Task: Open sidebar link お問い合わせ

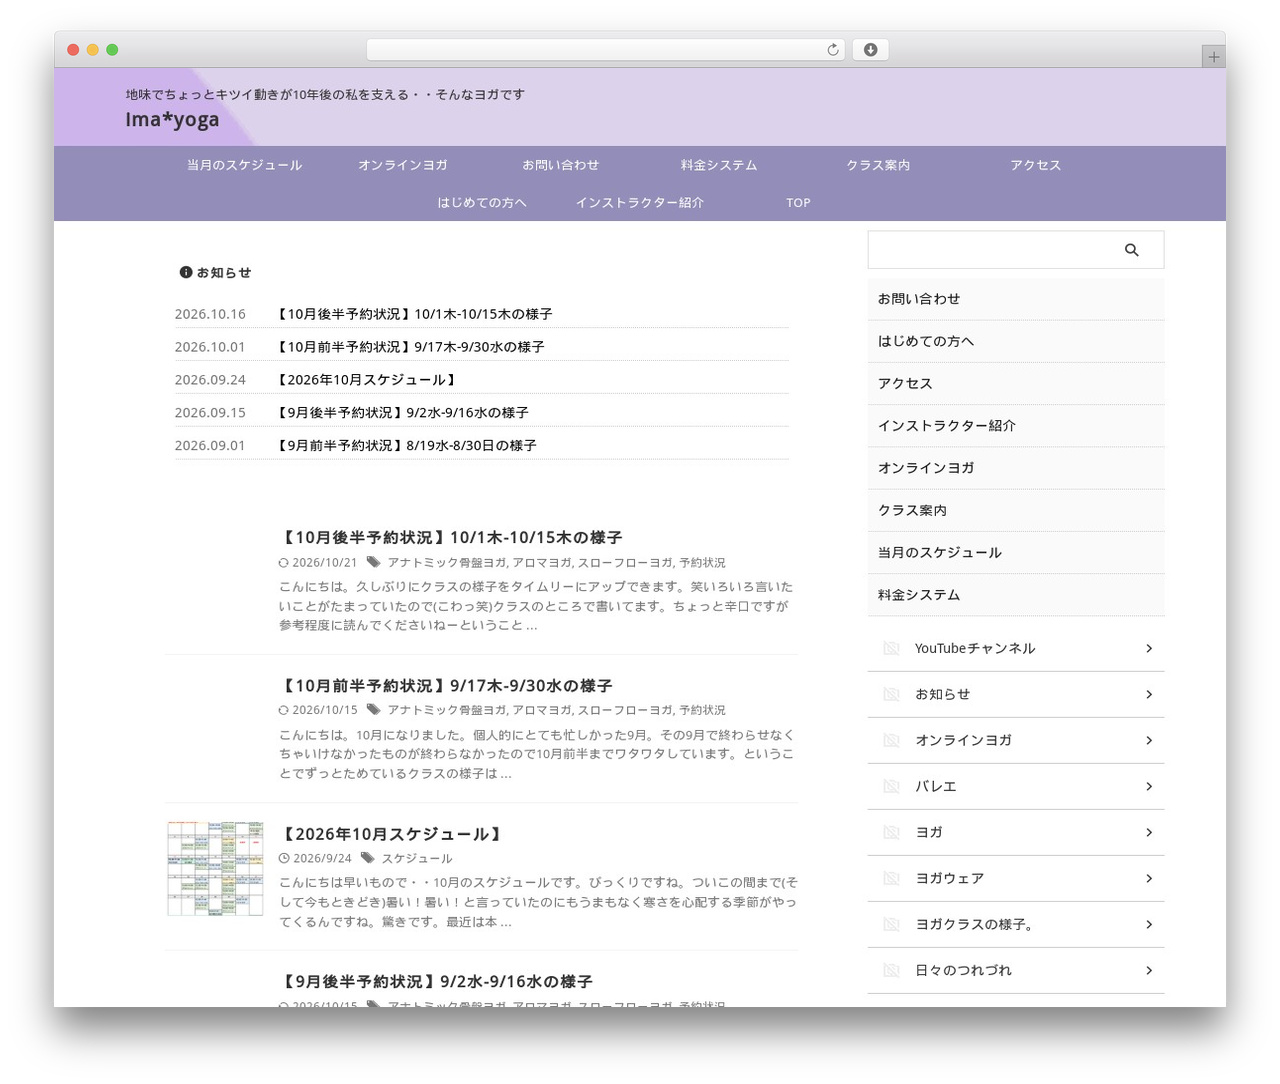Action: (x=919, y=299)
